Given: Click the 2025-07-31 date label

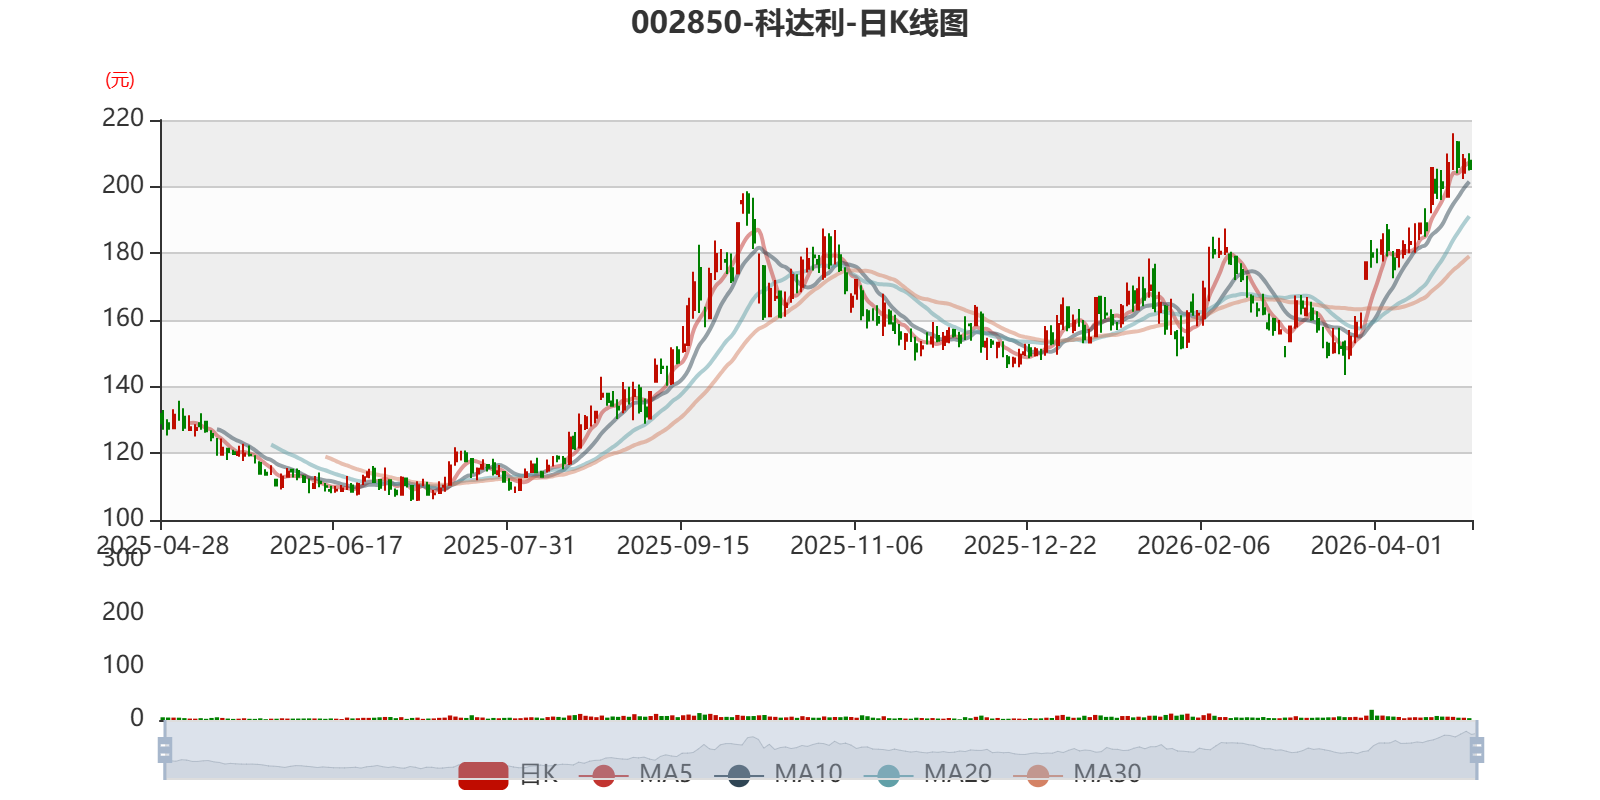Looking at the screenshot, I should 509,546.
